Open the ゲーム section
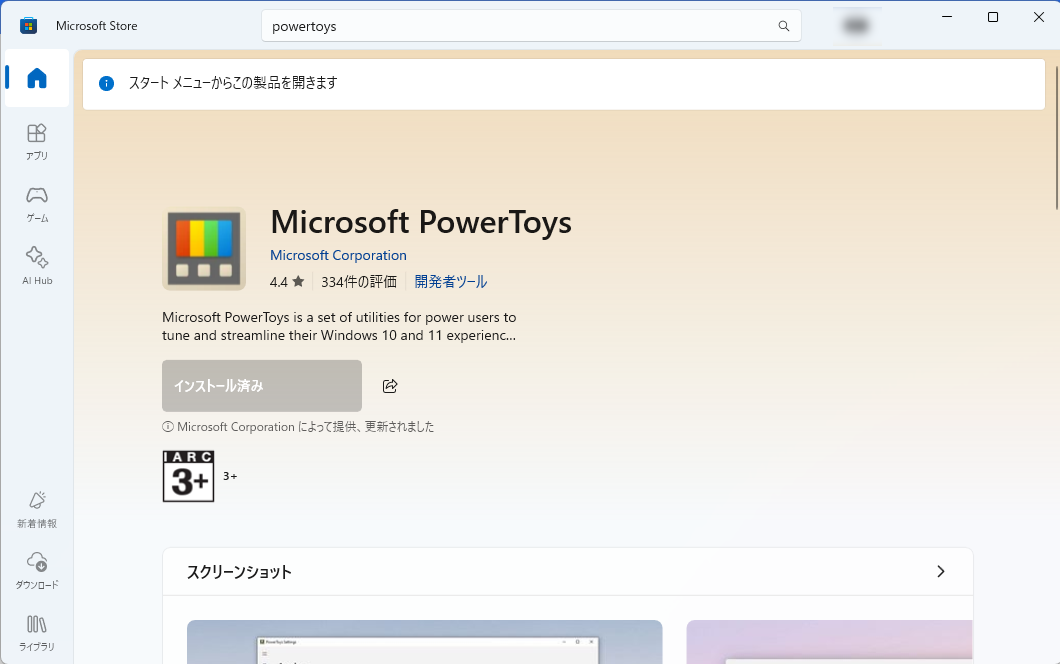This screenshot has width=1060, height=664. pos(37,204)
